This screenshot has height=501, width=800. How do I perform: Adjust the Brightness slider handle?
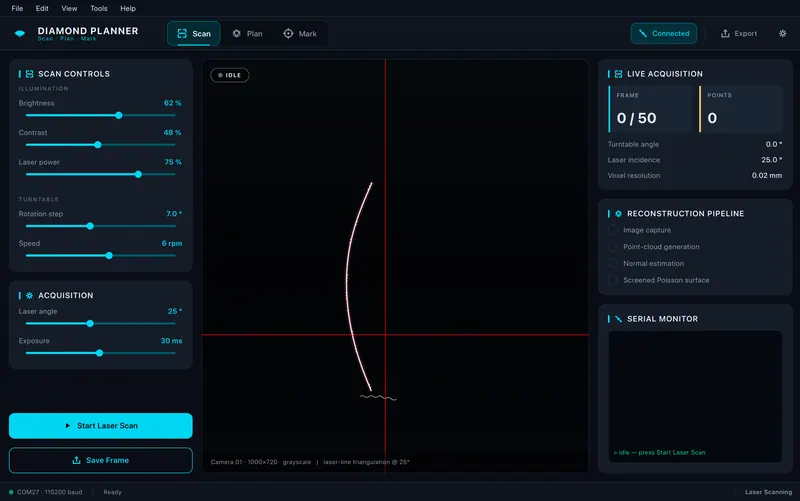click(118, 115)
